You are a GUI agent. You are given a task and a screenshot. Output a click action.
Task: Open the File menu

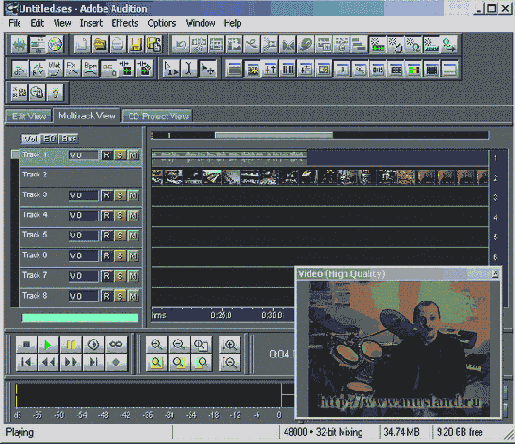click(14, 23)
